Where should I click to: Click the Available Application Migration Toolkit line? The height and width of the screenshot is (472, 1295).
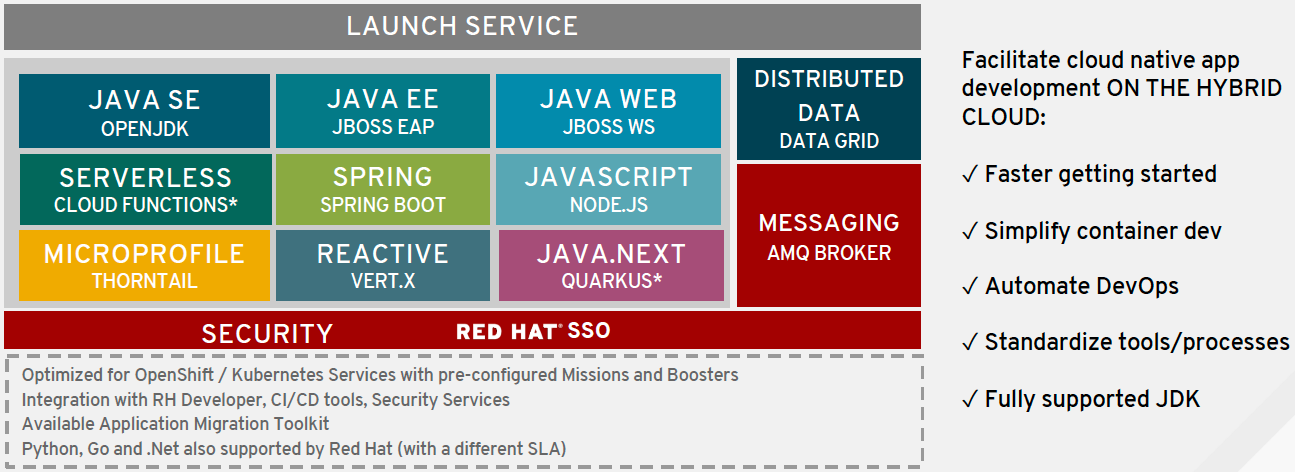pos(190,423)
